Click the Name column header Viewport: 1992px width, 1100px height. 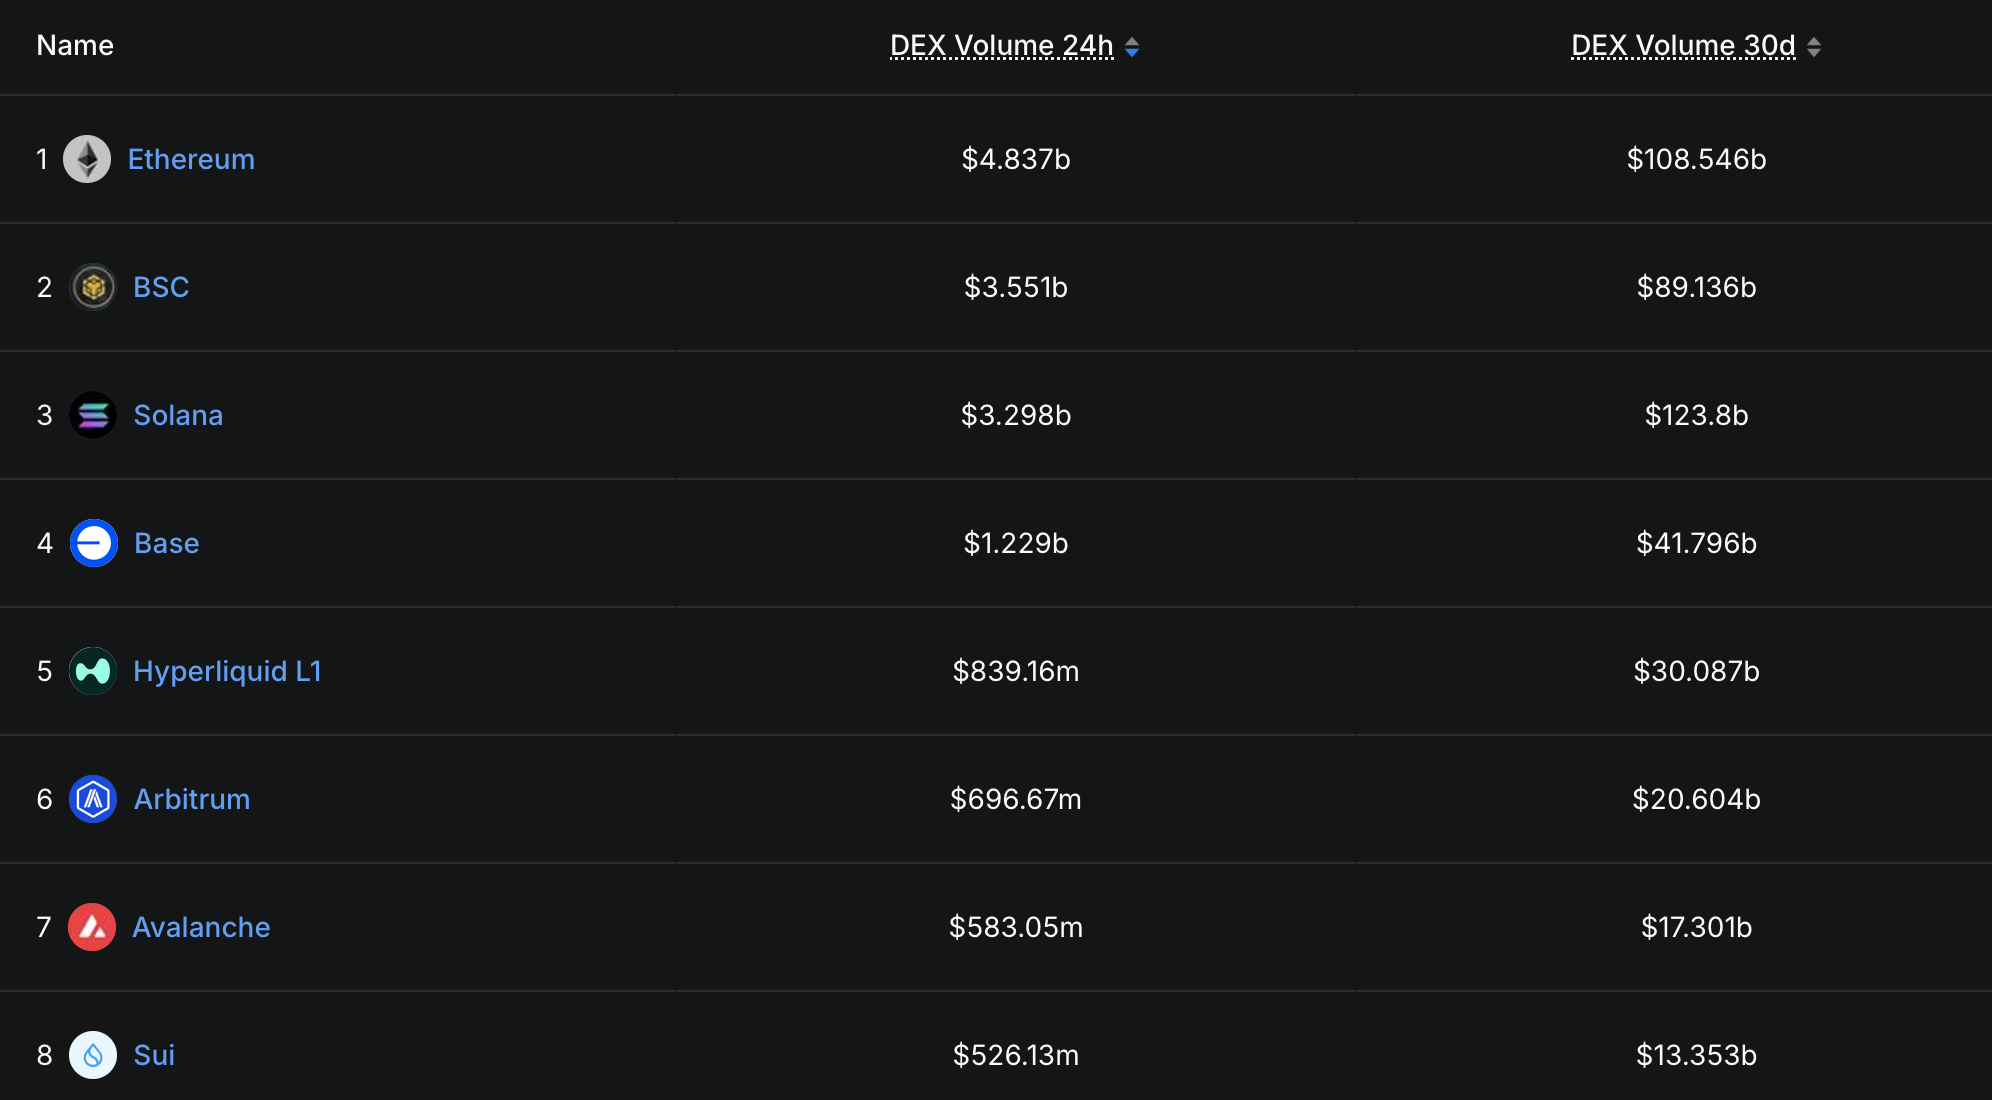(75, 46)
